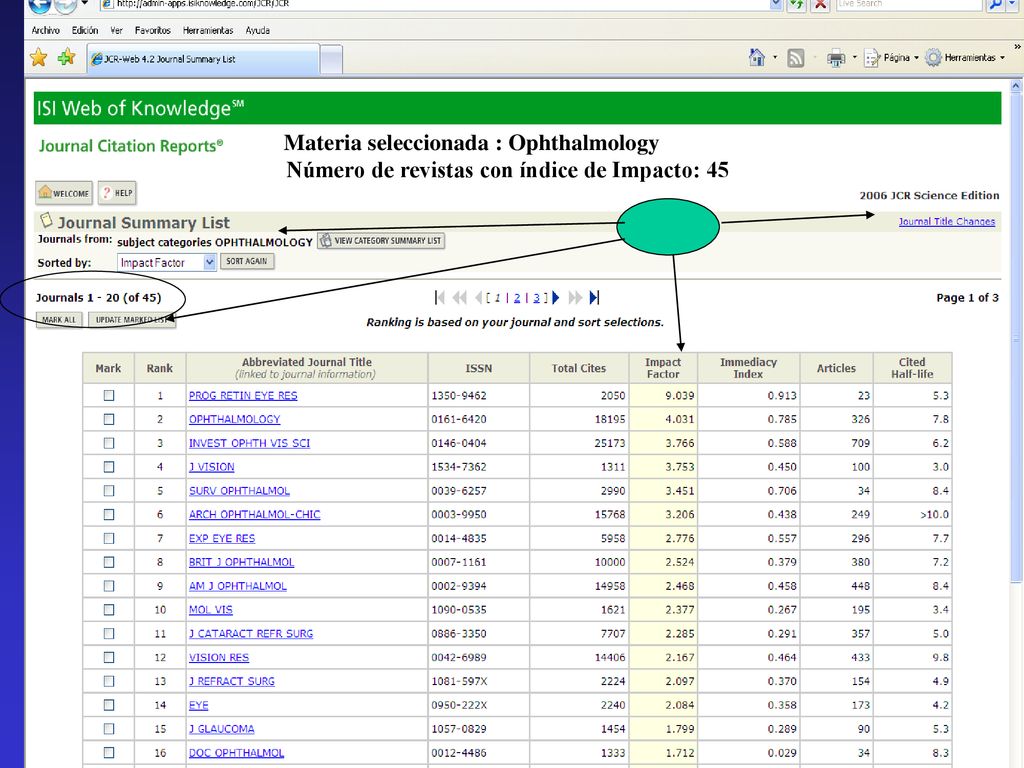Click the HELP button
The width and height of the screenshot is (1024, 768).
pyautogui.click(x=117, y=193)
